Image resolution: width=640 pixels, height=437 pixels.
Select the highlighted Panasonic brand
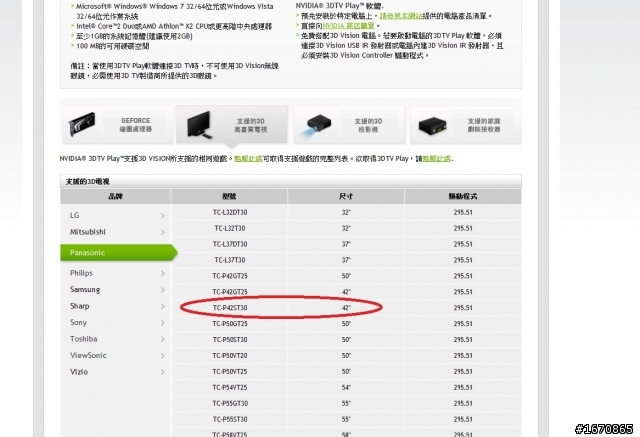(118, 253)
